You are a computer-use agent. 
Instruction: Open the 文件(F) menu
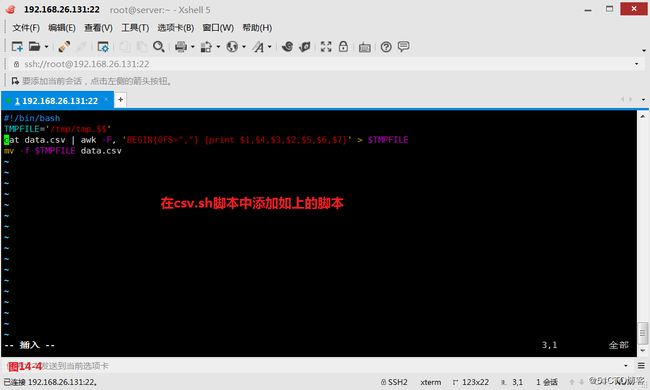26,28
